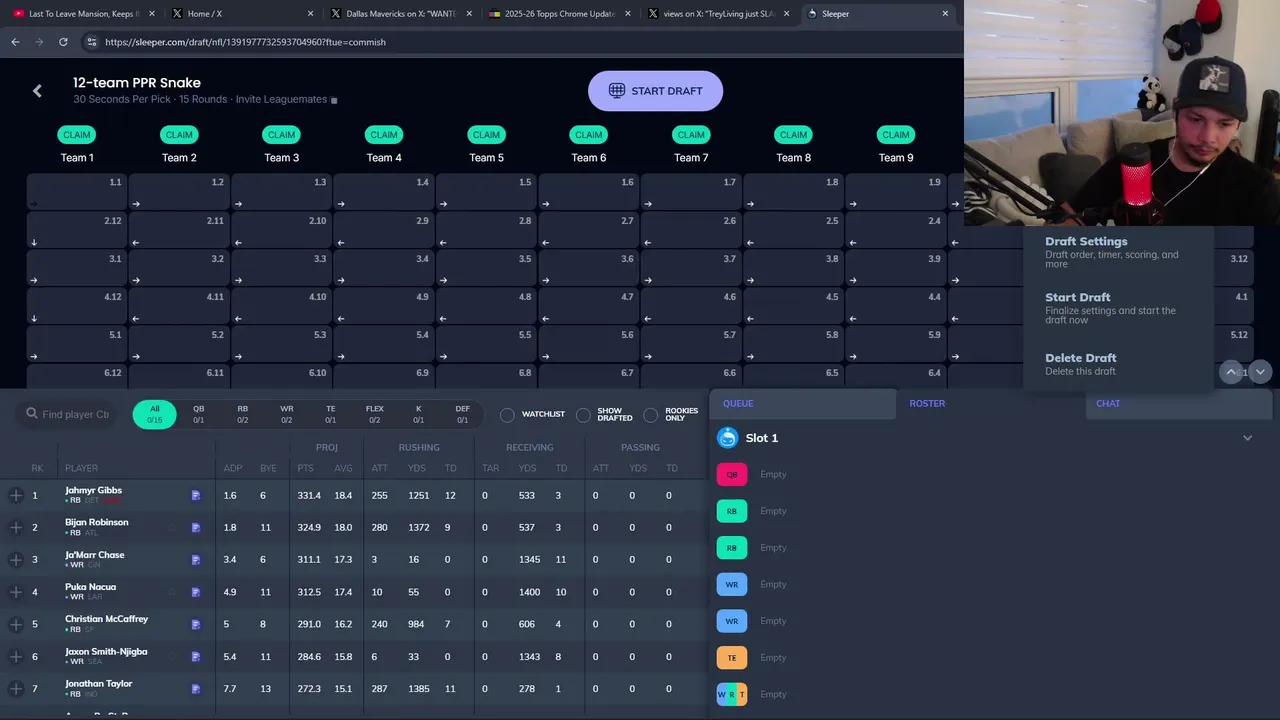Select draft board cell 3.5
The height and width of the screenshot is (720, 1280).
tap(486, 268)
